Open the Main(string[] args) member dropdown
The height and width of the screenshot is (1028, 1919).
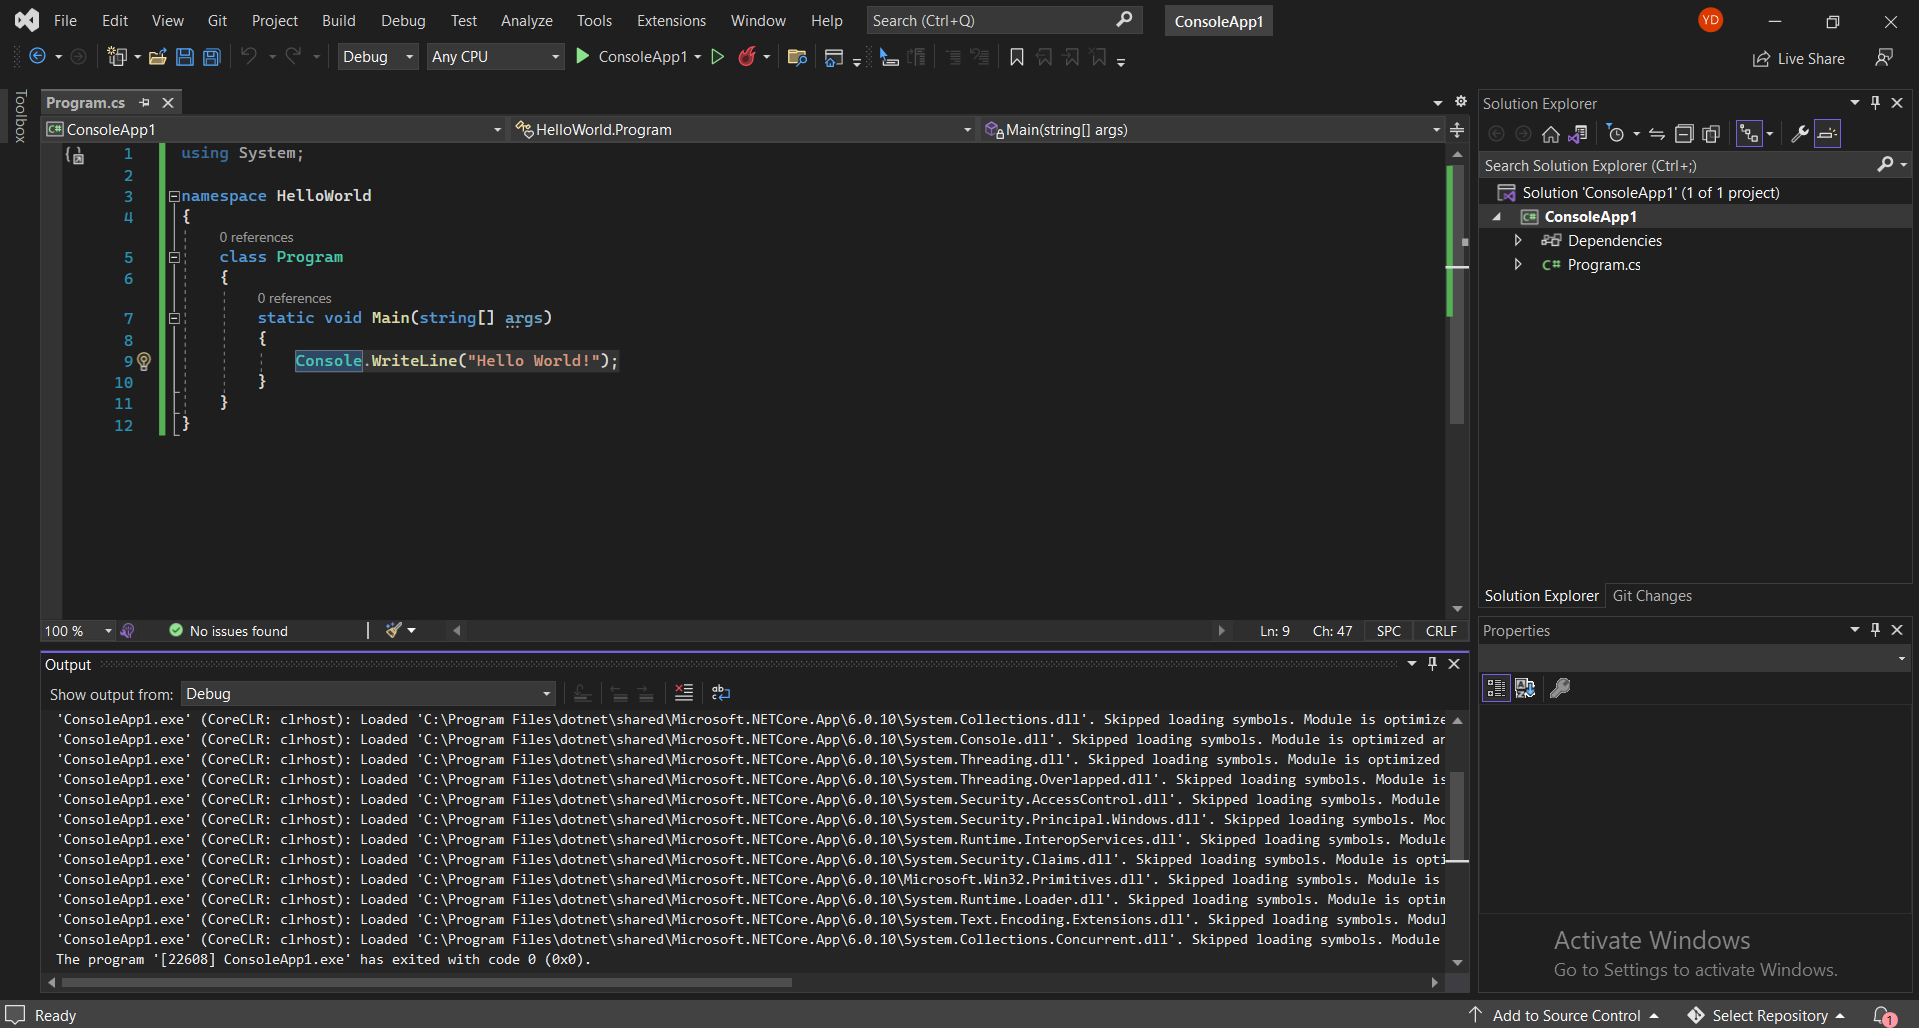1211,130
